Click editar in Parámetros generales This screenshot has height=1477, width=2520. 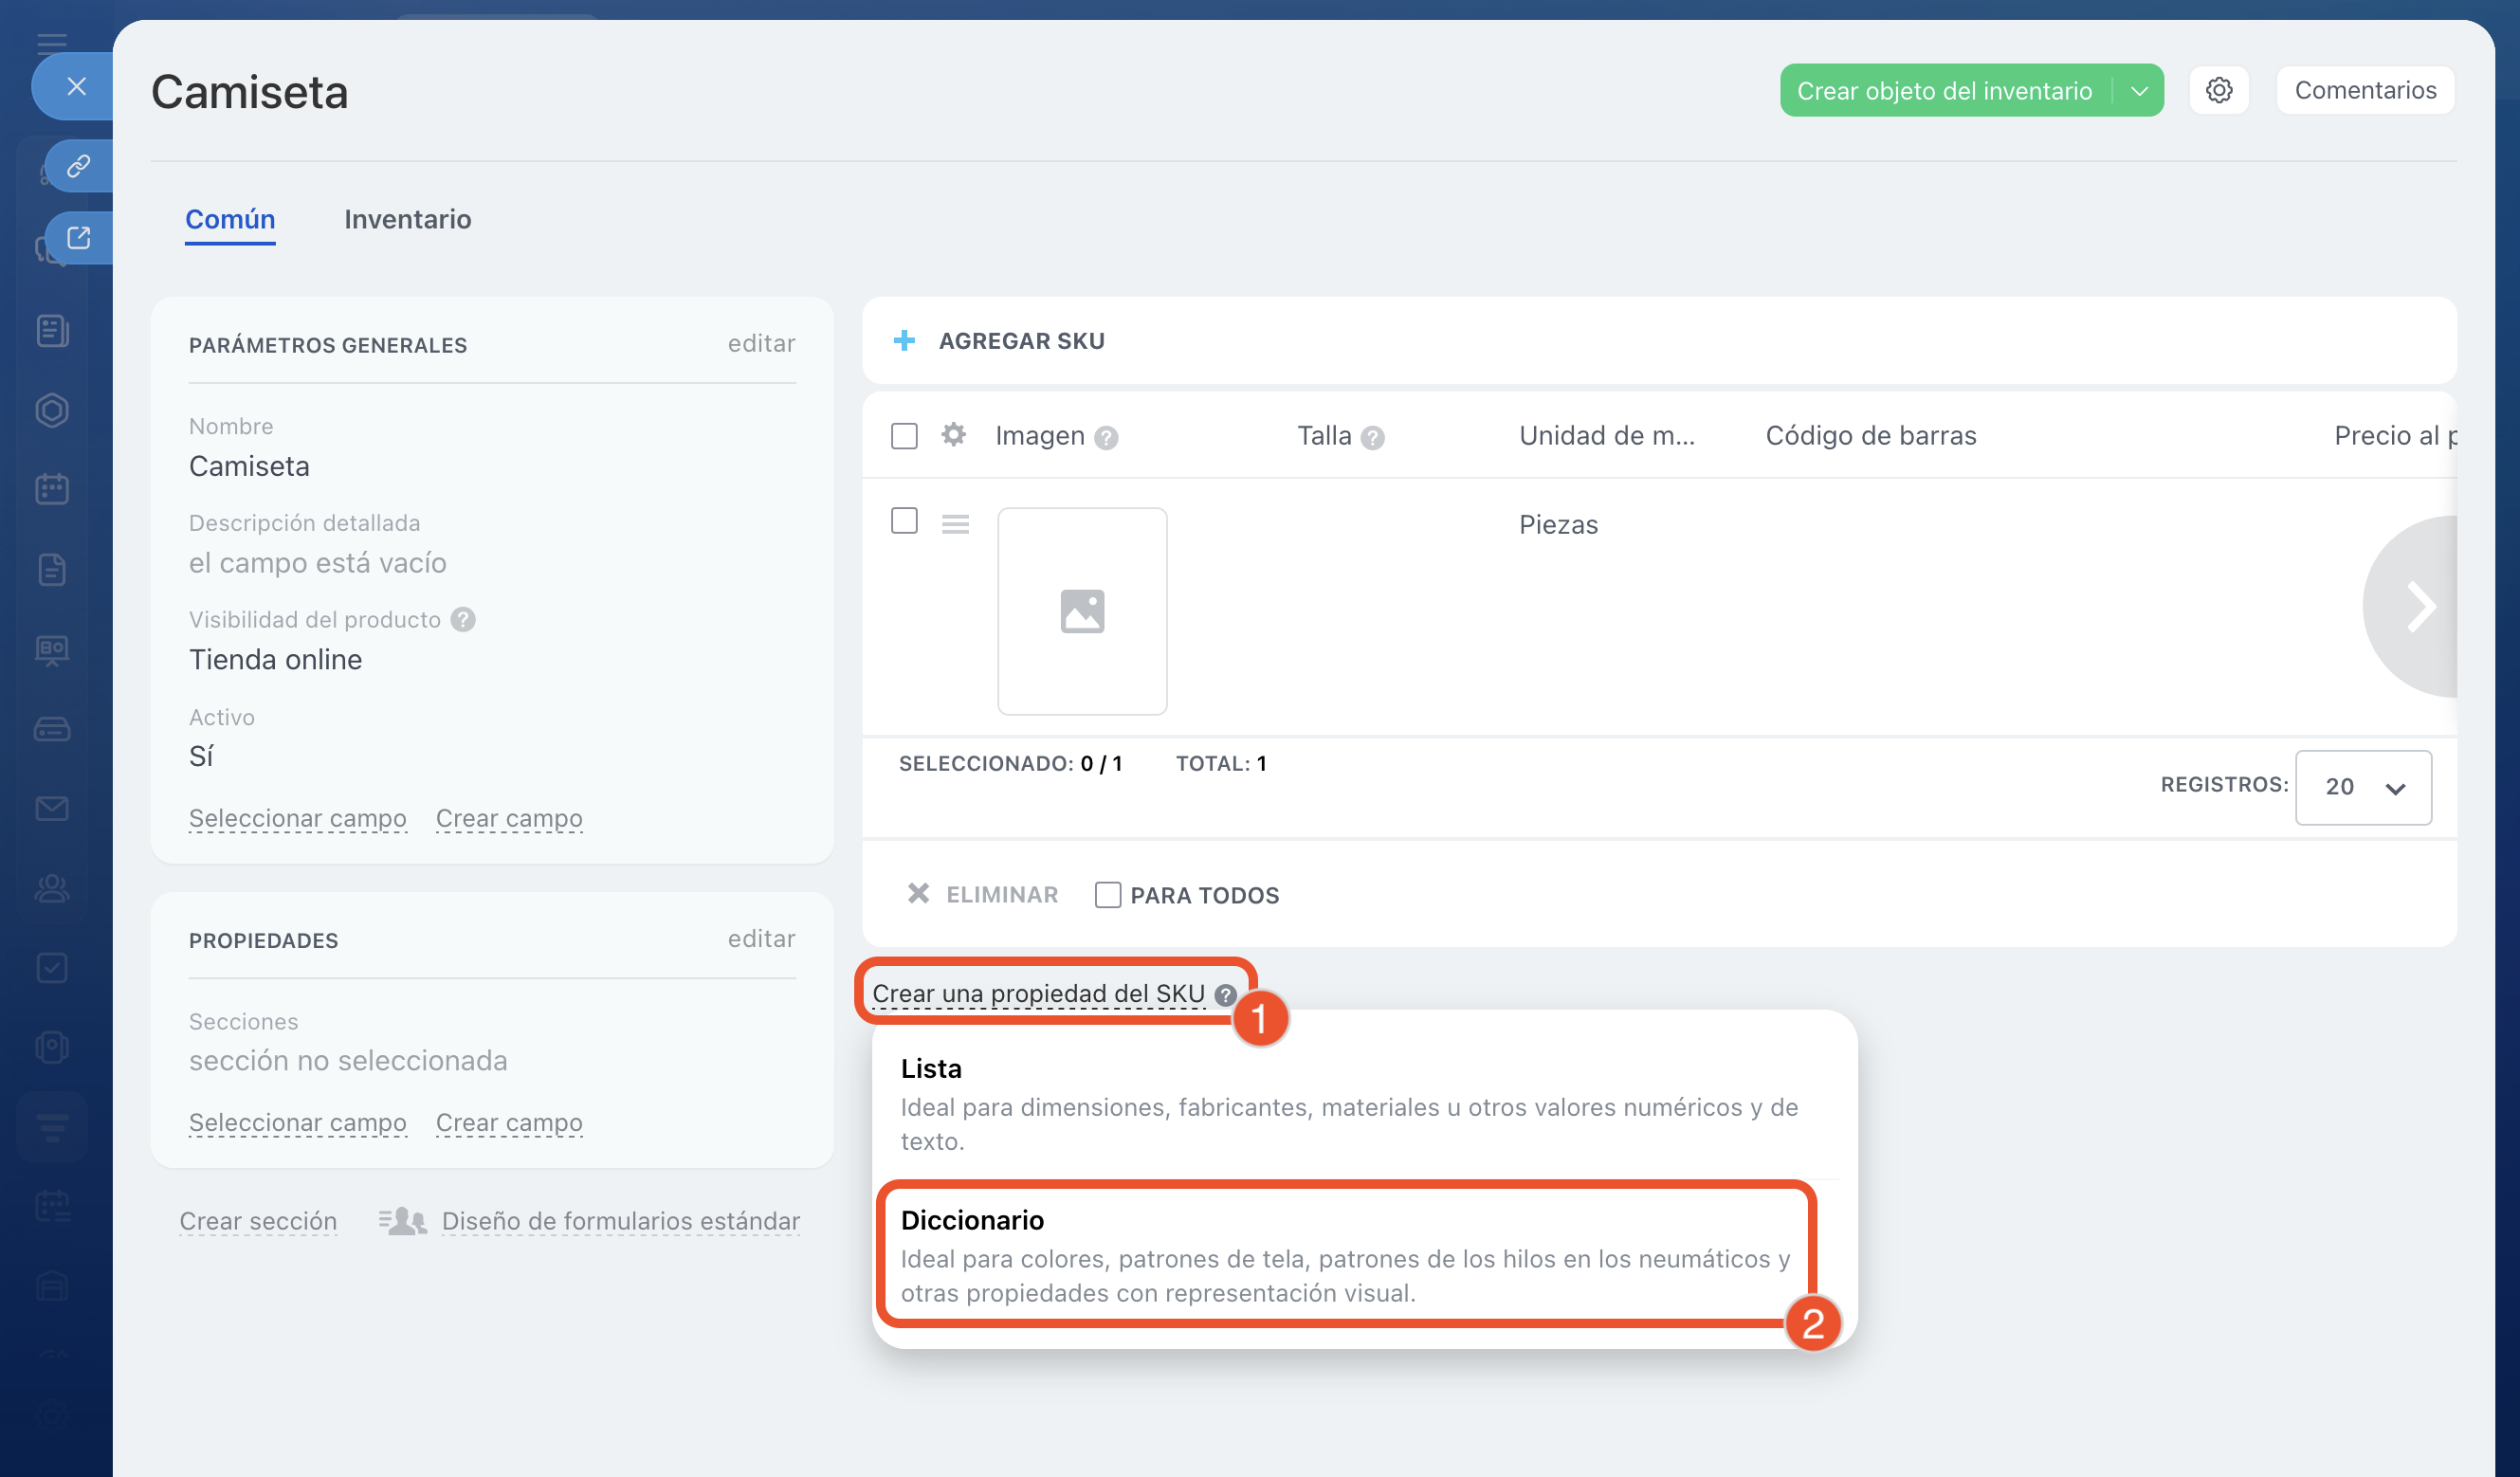[761, 343]
